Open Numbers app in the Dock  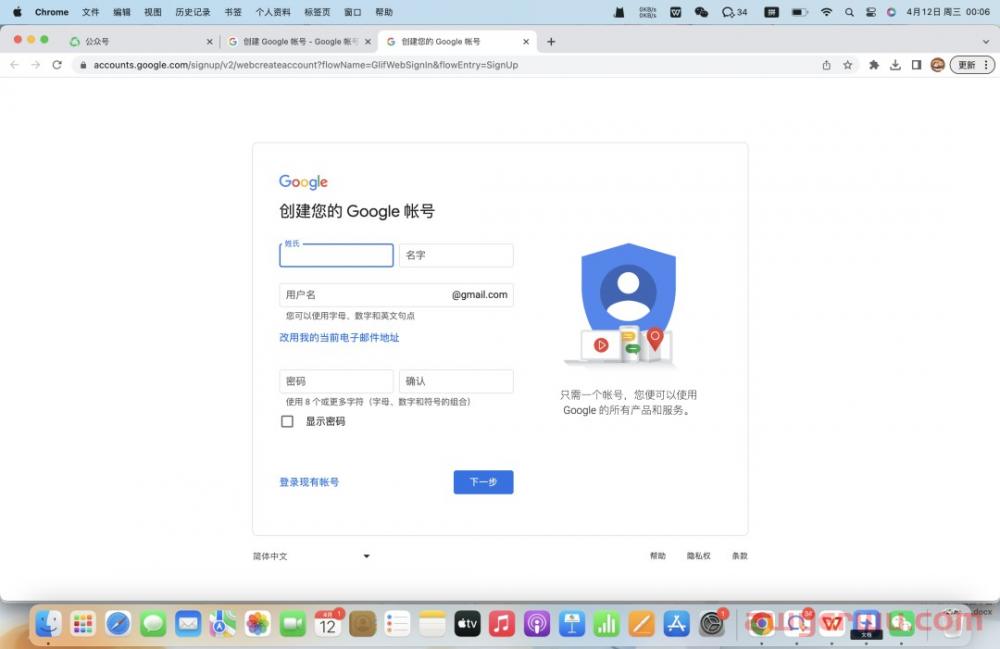607,623
